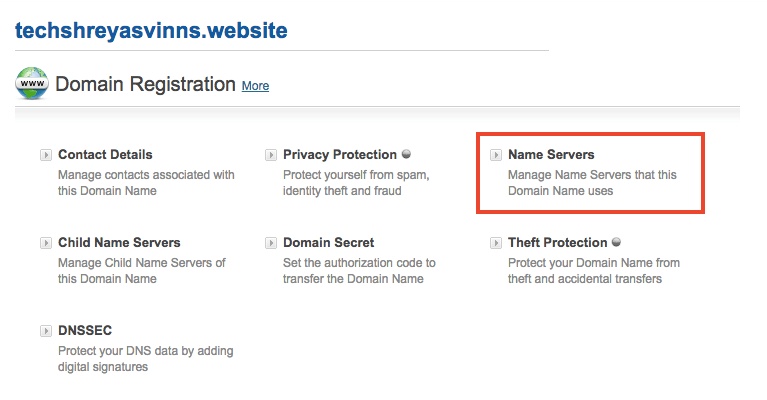
Task: Click the Theft Protection grey status dot
Action: point(616,242)
